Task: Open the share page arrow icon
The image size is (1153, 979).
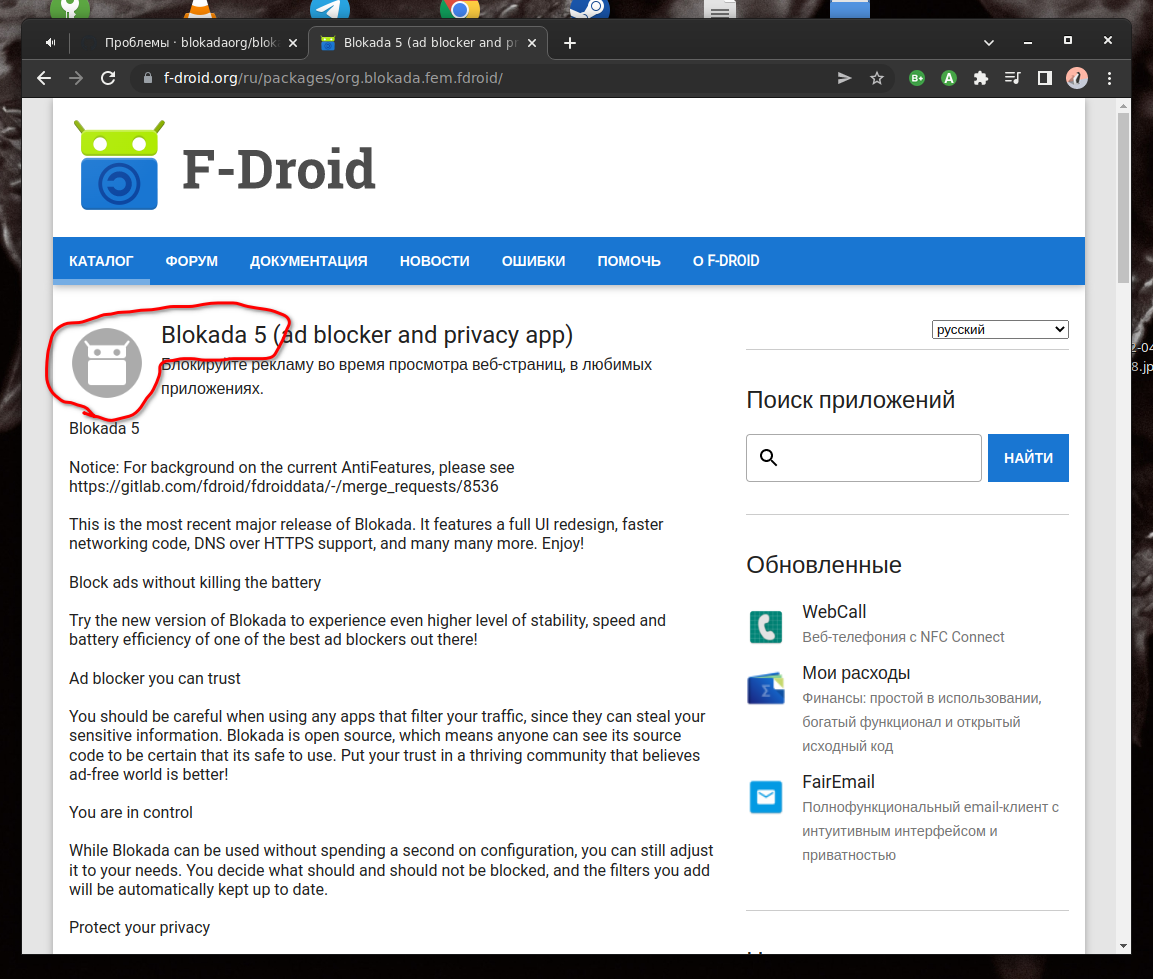Action: pos(844,78)
